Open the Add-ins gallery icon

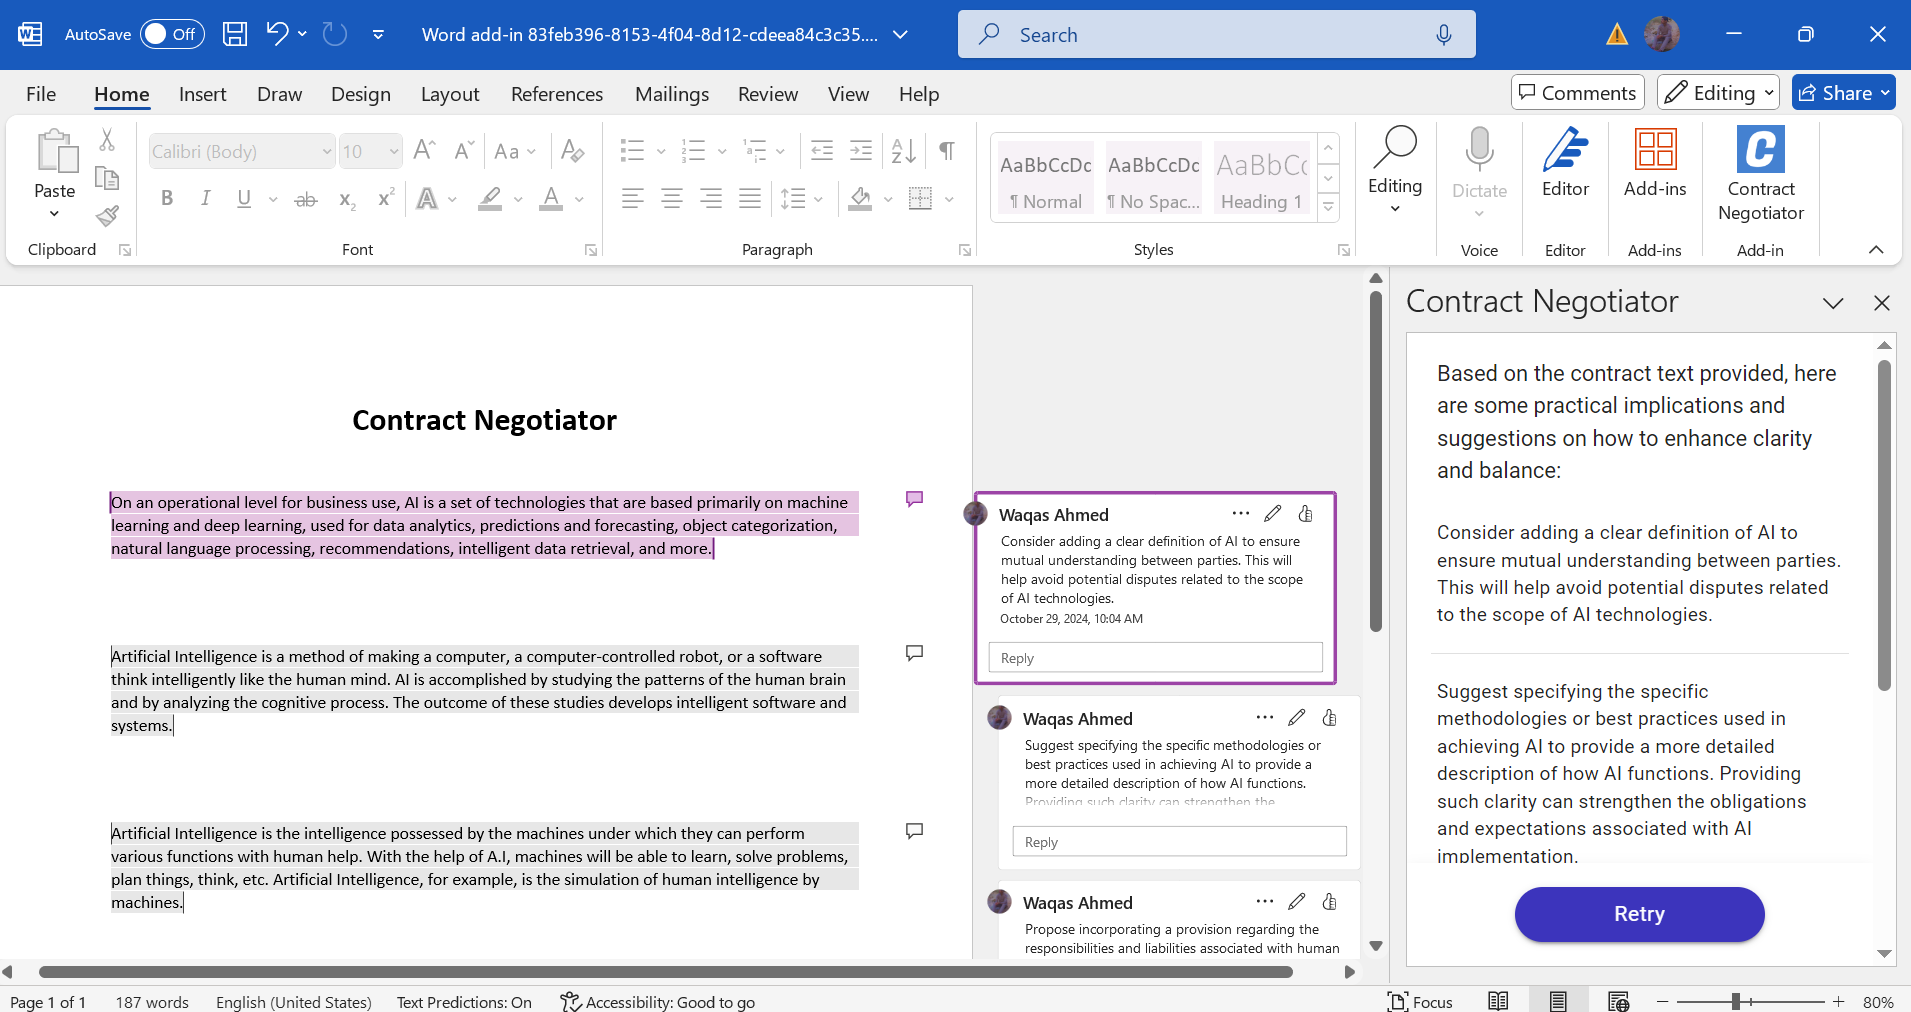(x=1655, y=151)
